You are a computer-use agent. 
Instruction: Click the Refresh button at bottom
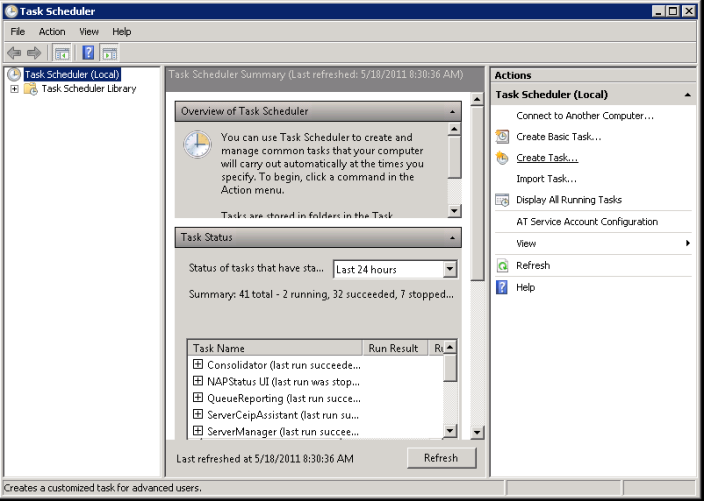click(x=441, y=458)
